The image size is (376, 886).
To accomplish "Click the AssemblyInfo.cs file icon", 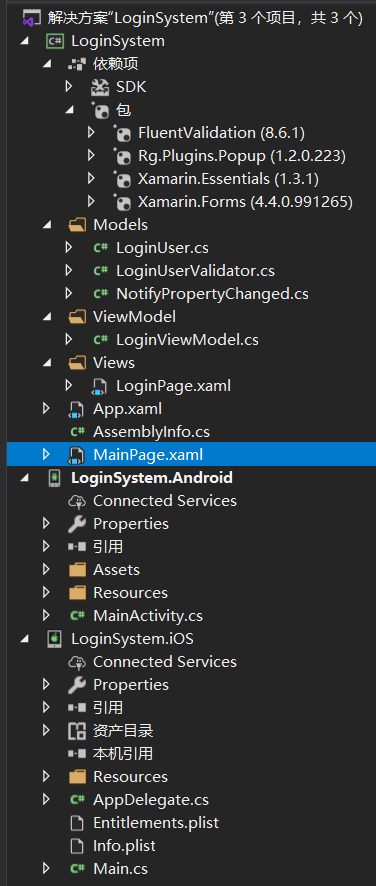I will click(77, 432).
